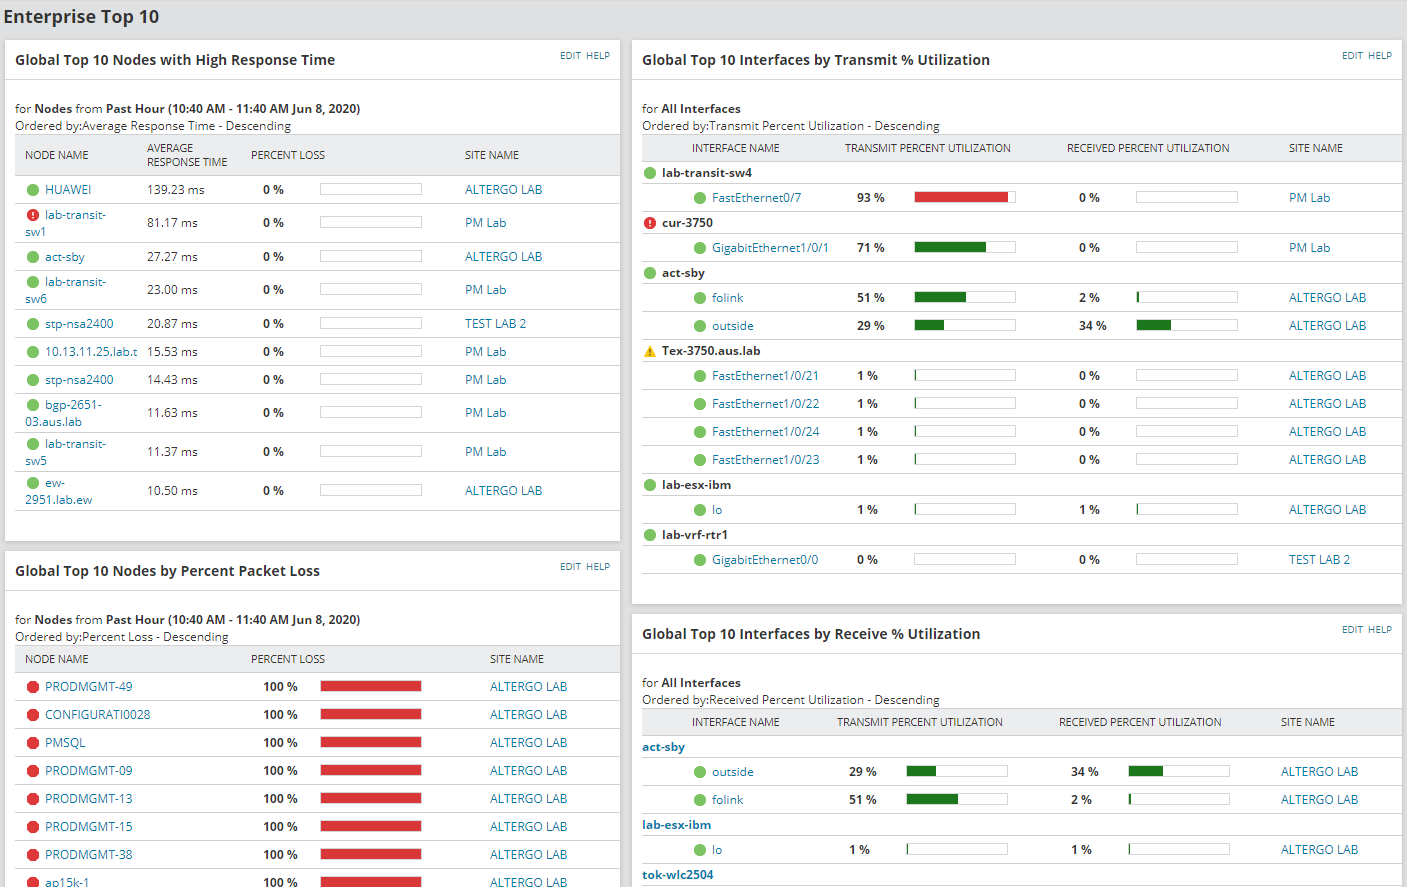Click the green icon next to lab-transit-sw4 group
The height and width of the screenshot is (887, 1407).
(650, 173)
